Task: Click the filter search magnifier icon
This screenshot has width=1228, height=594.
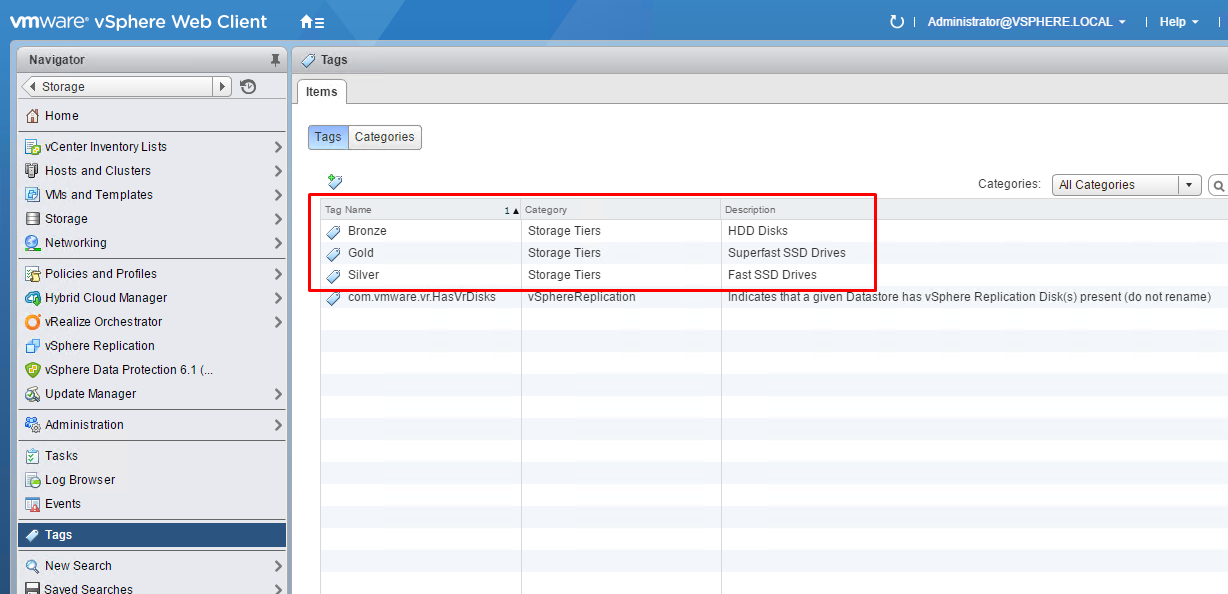Action: (1218, 185)
